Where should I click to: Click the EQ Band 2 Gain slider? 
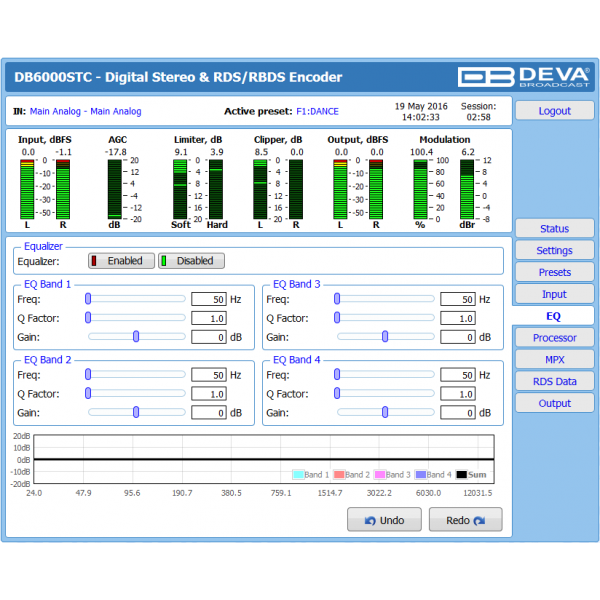click(135, 412)
